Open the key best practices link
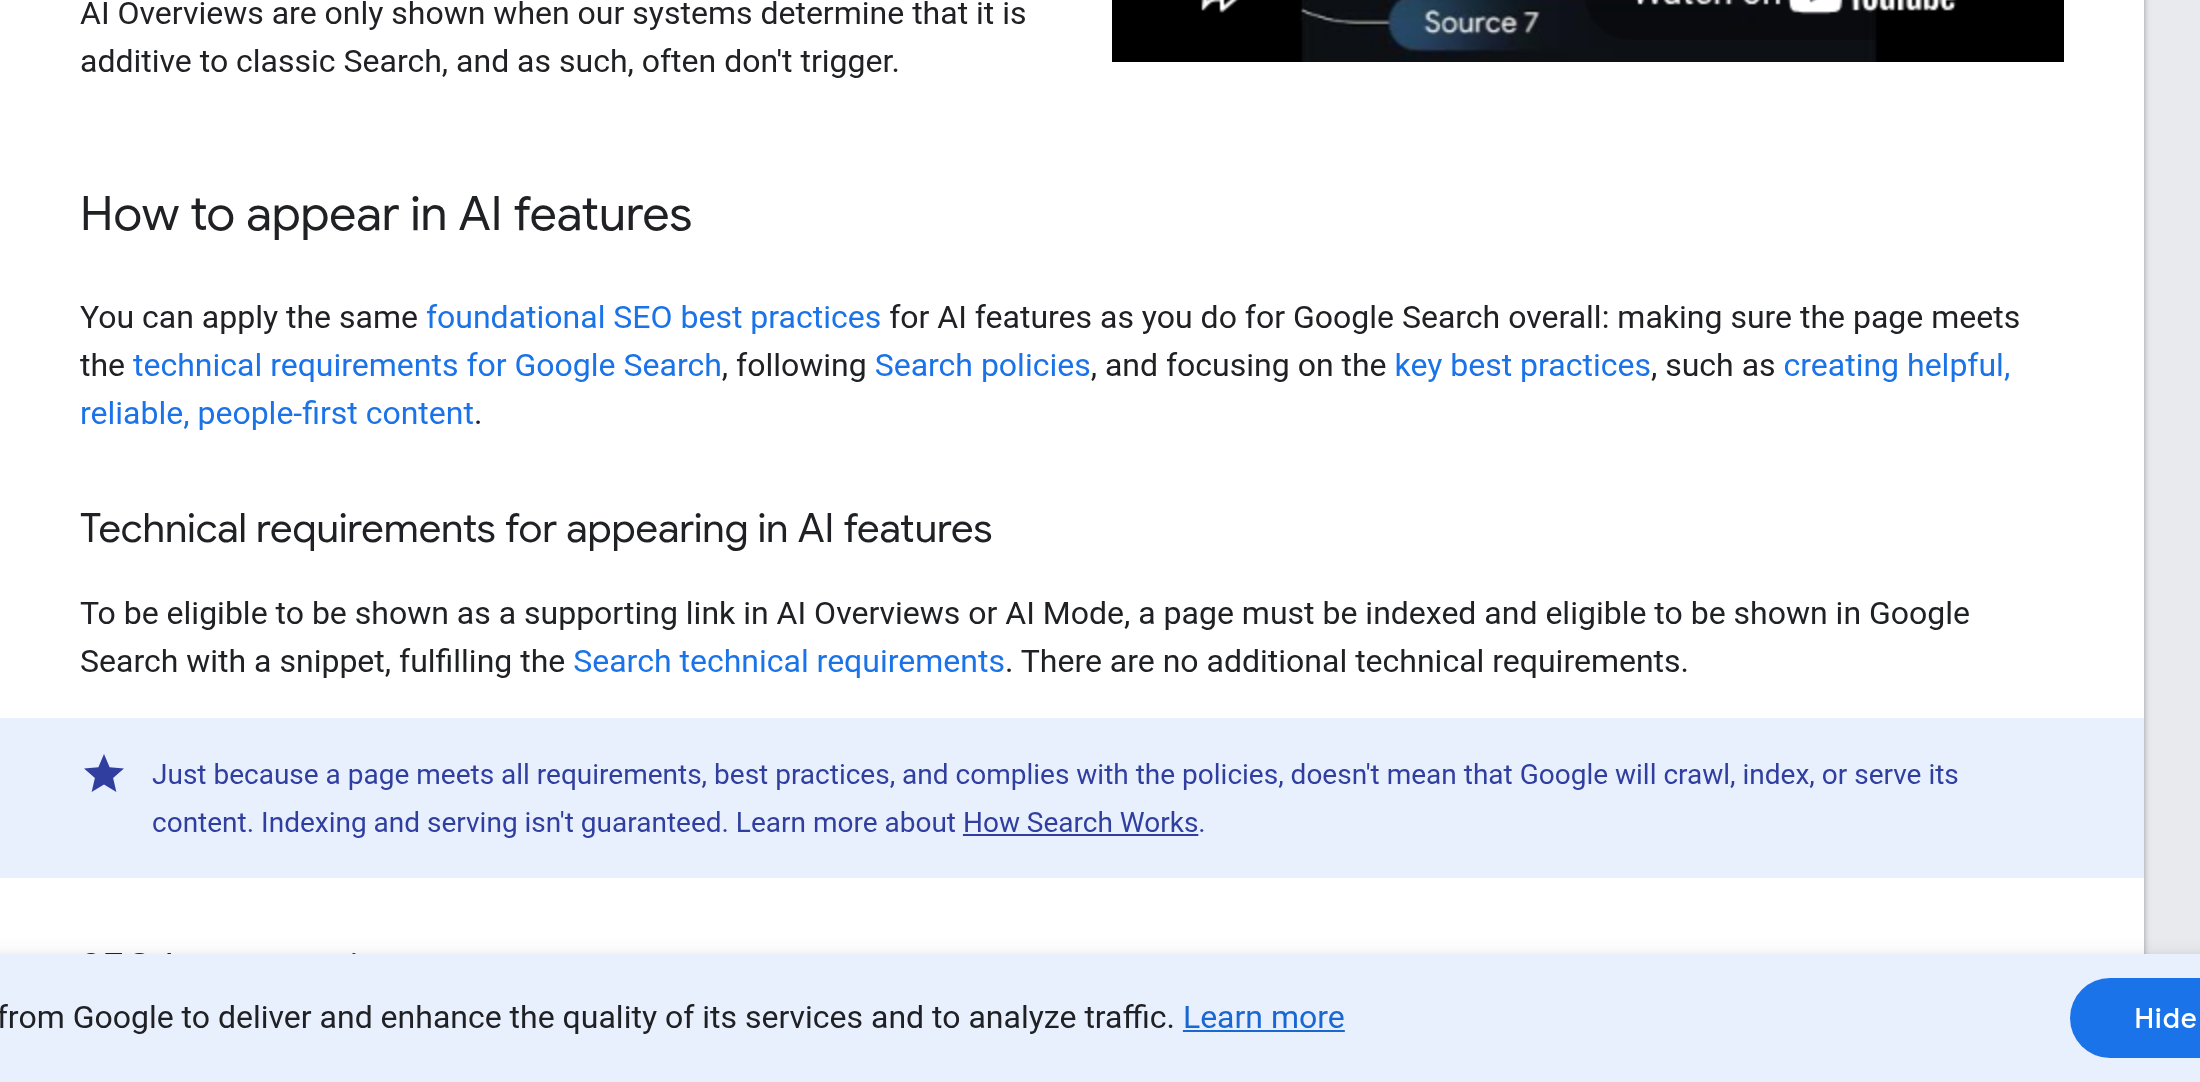The height and width of the screenshot is (1082, 2200). point(1522,365)
